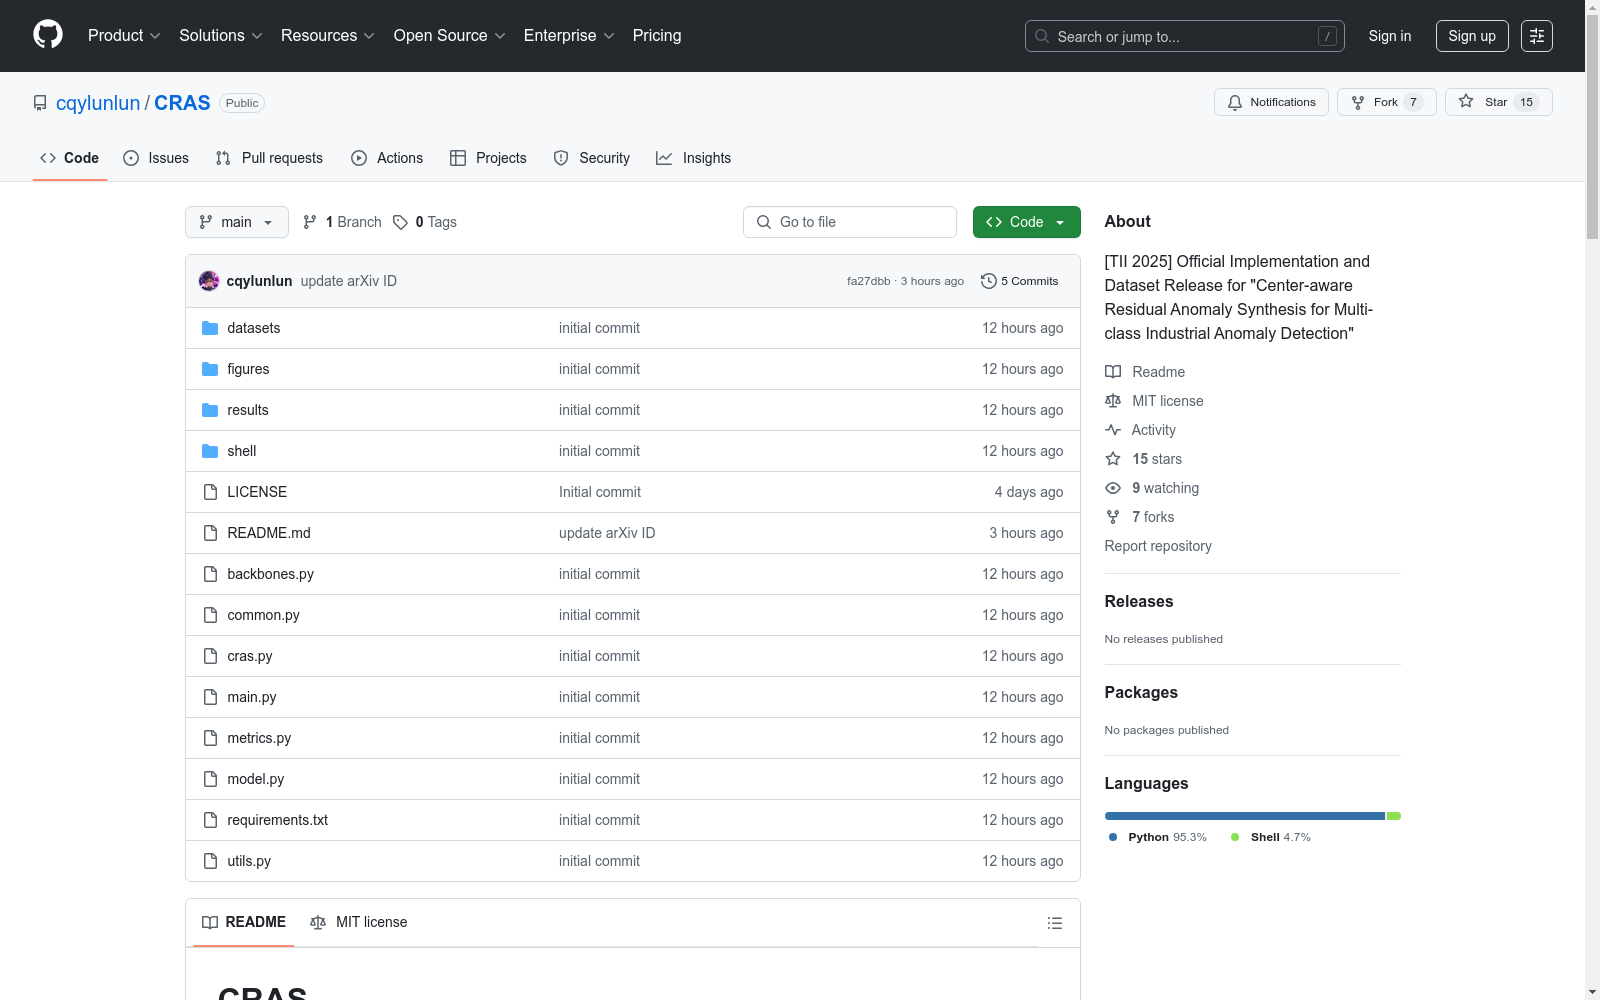Click the tags icon next to 0 Tags

coord(400,222)
